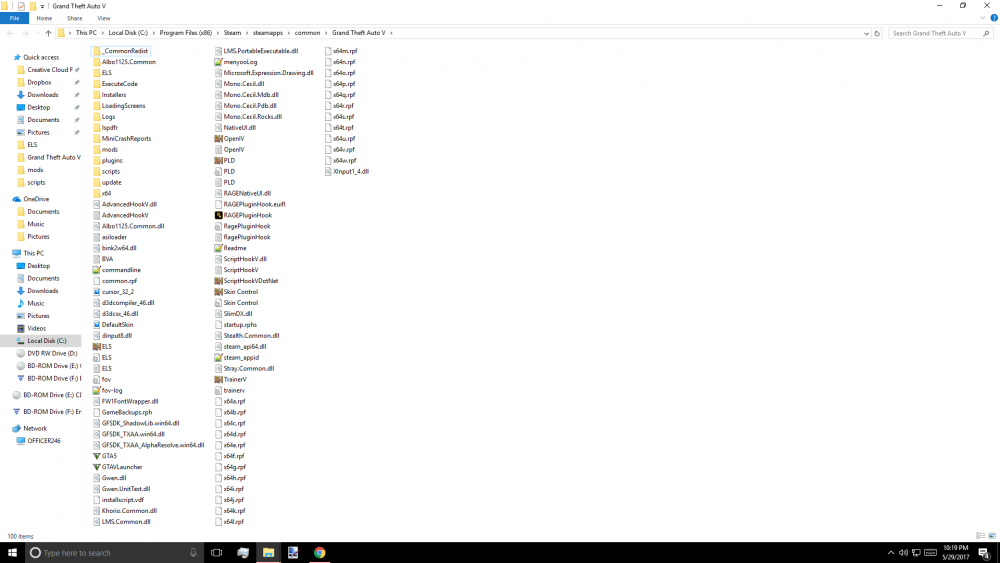This screenshot has width=1000, height=563.
Task: Select Network in the navigation pane
Action: (x=34, y=428)
